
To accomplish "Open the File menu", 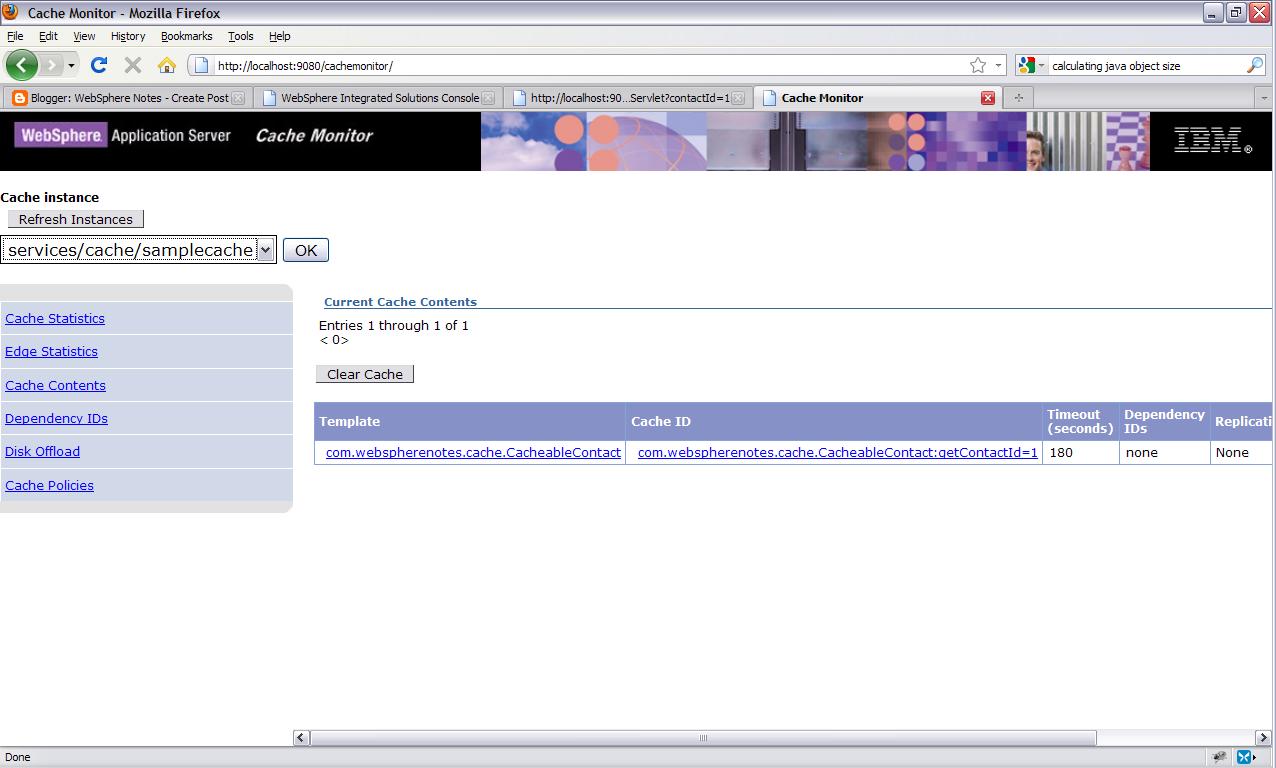I will pyautogui.click(x=15, y=36).
